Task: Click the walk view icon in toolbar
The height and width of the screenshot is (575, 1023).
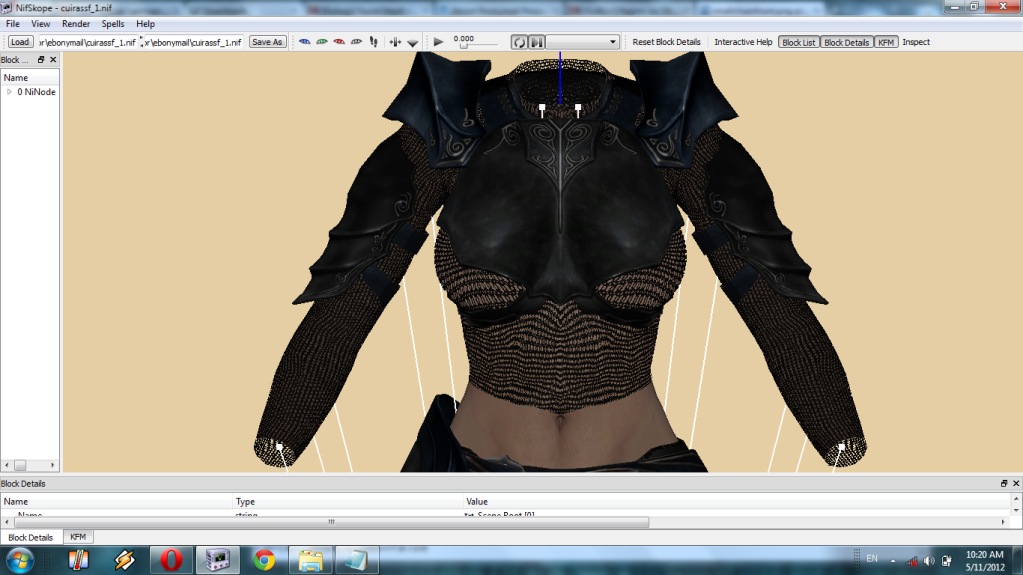Action: (373, 42)
